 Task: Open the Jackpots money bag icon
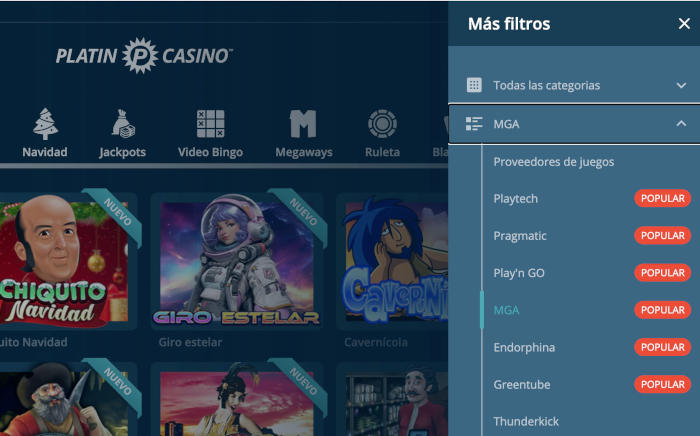(123, 124)
